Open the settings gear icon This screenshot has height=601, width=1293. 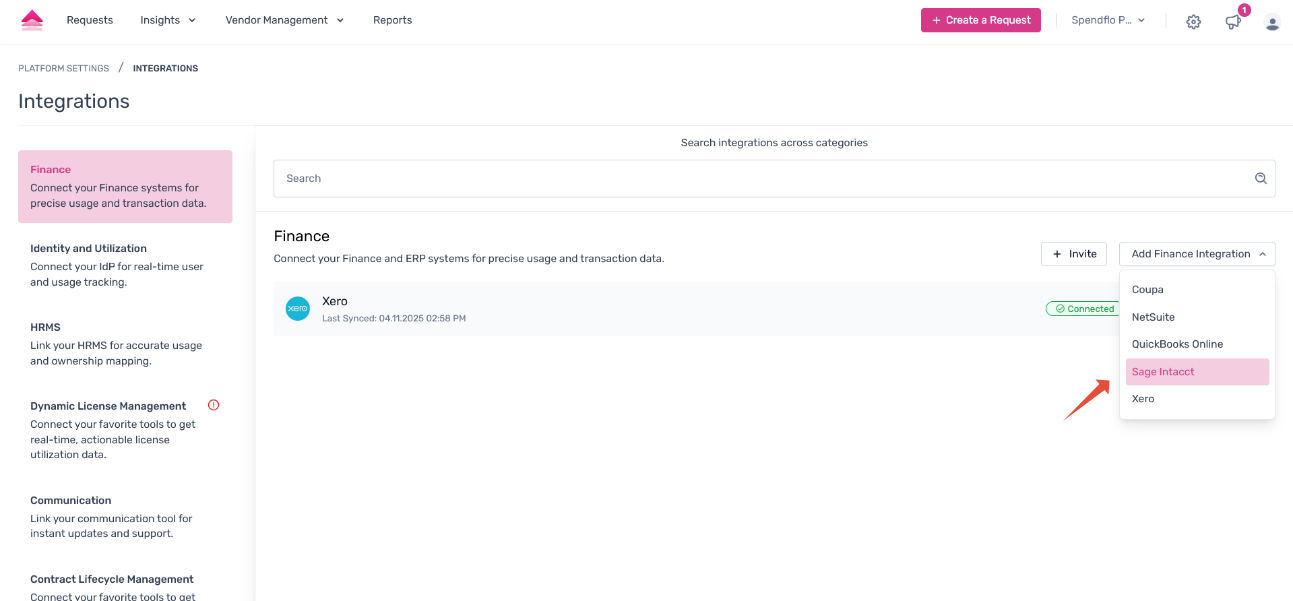point(1193,21)
